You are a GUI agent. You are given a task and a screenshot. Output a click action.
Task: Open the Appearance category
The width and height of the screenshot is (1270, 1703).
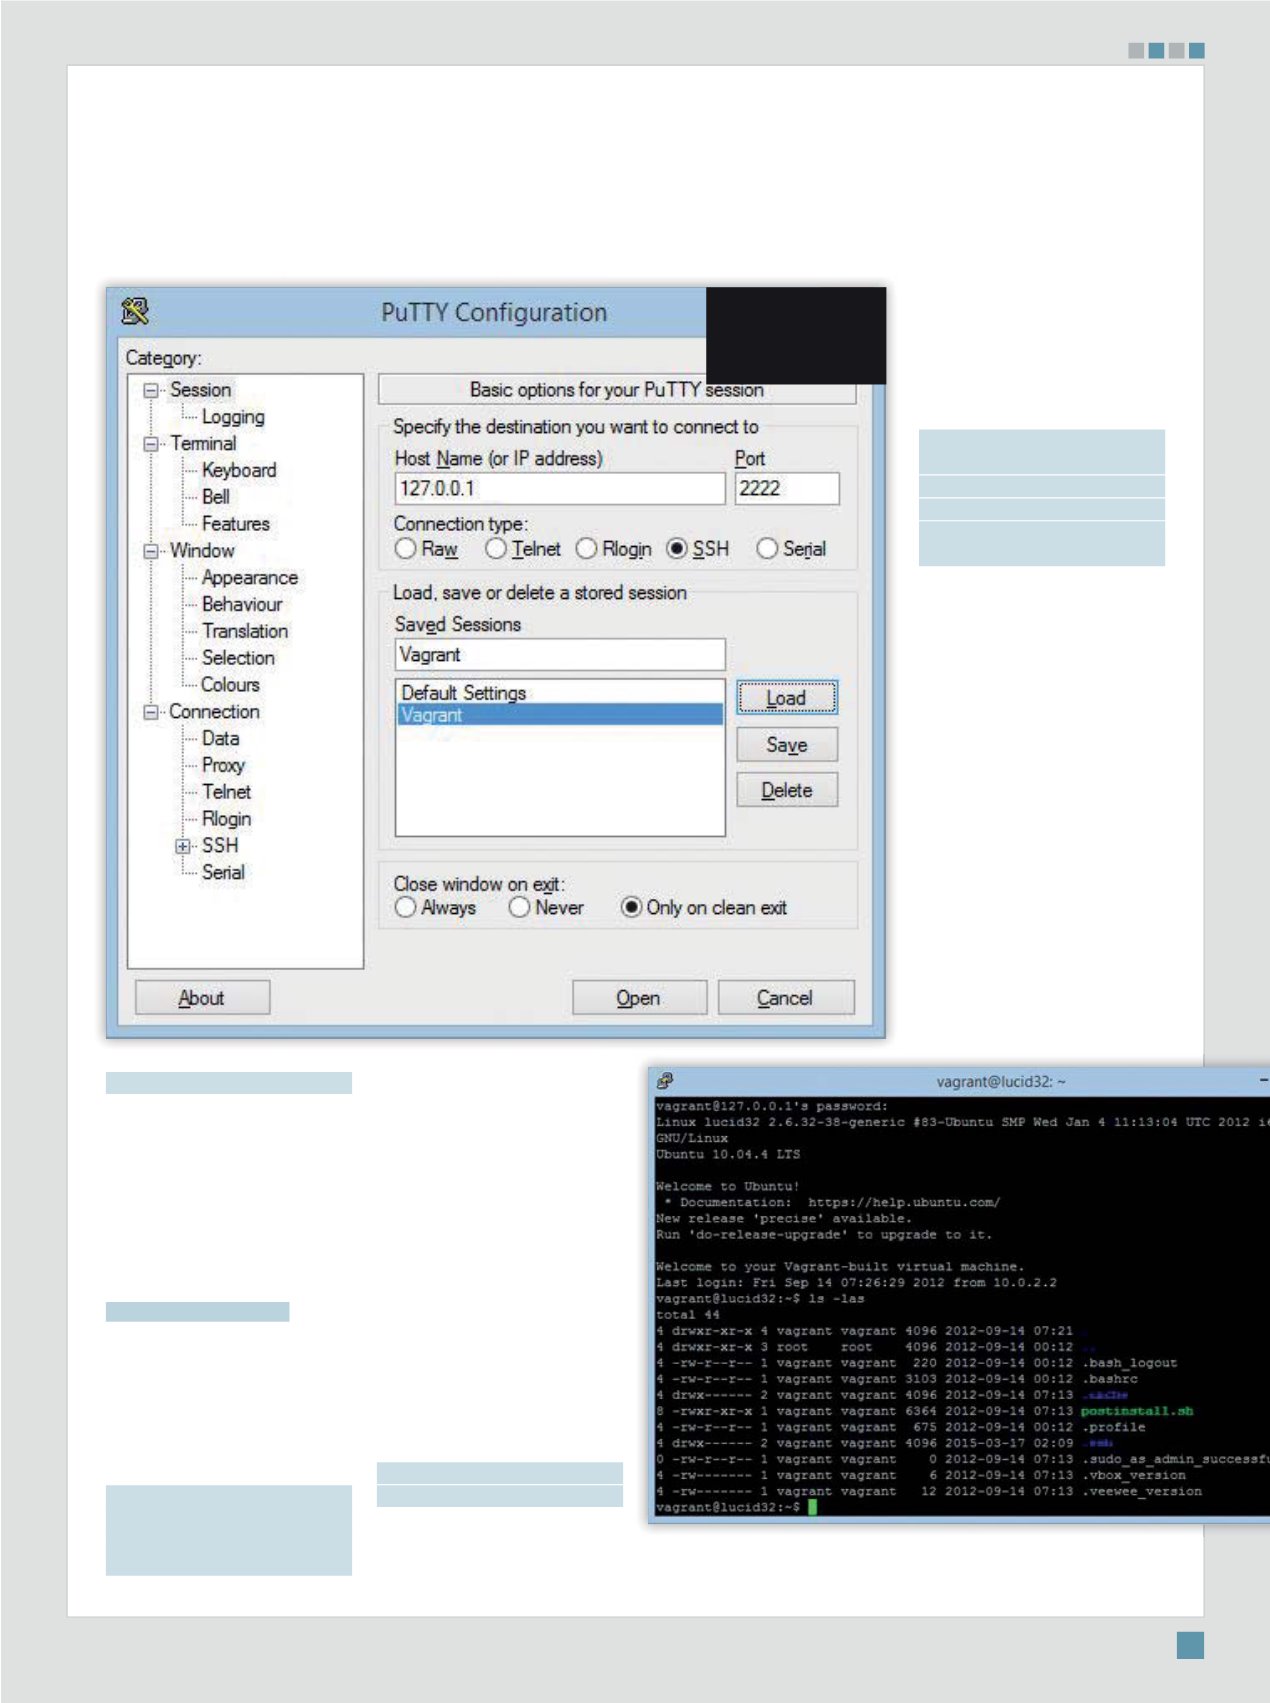[250, 578]
